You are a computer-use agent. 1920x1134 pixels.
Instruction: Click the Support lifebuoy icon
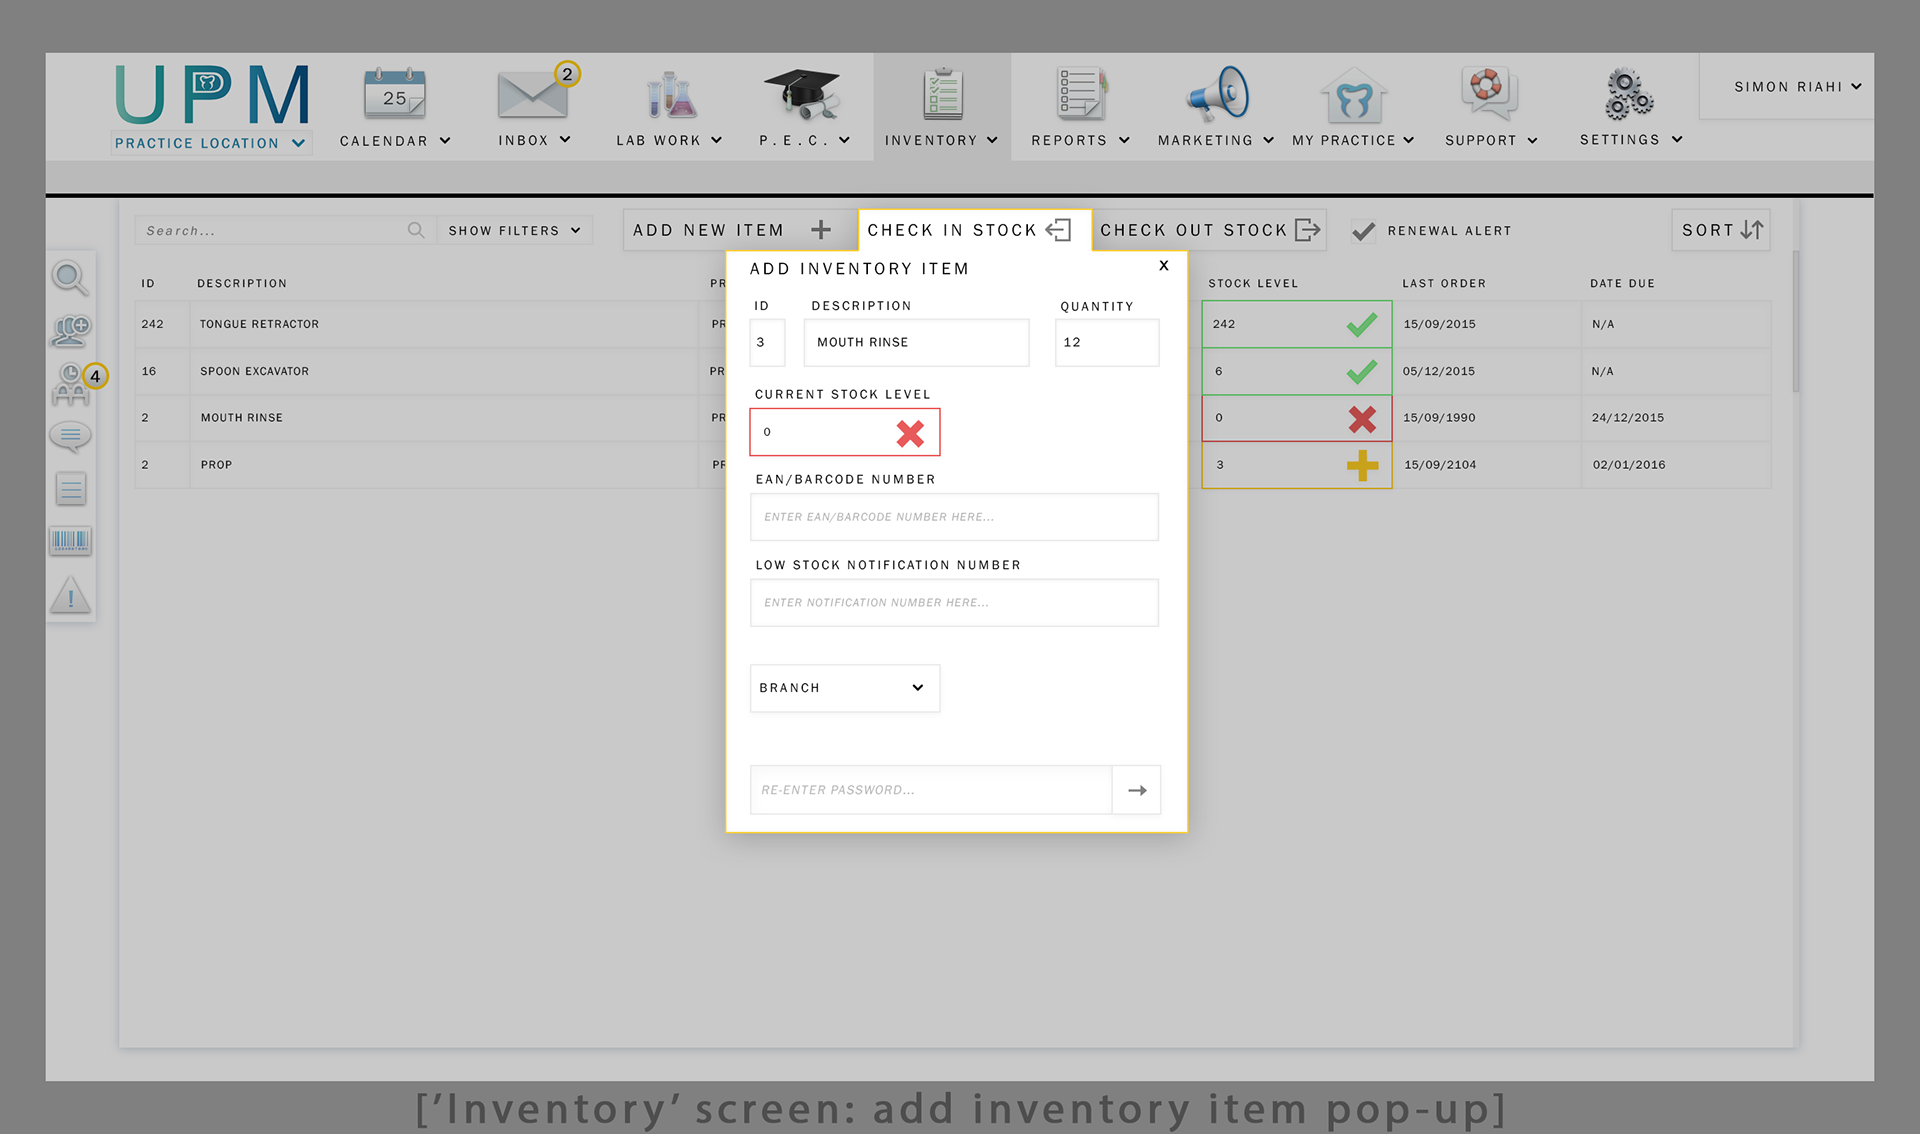pyautogui.click(x=1489, y=92)
